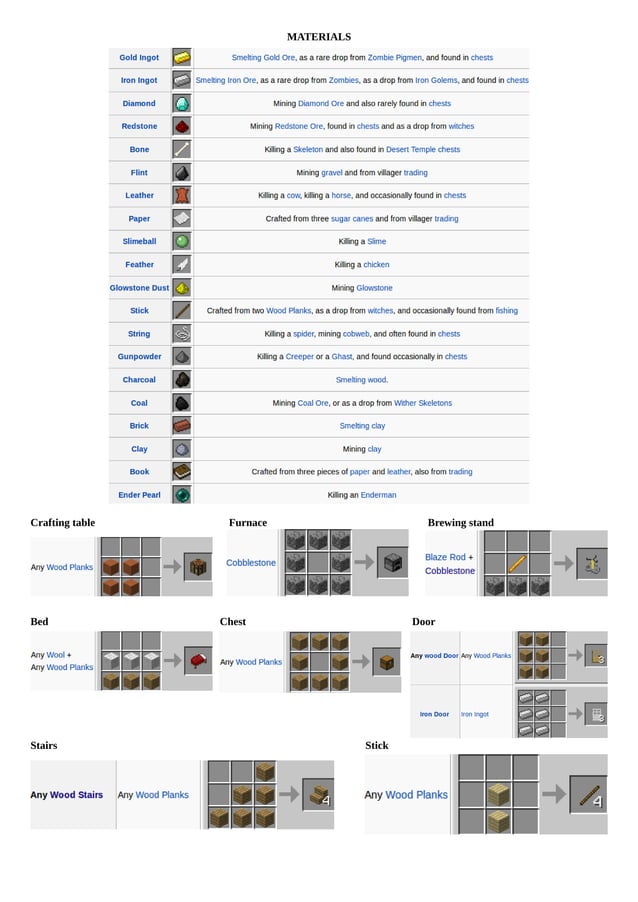Click the MATERIALS heading text

319,37
